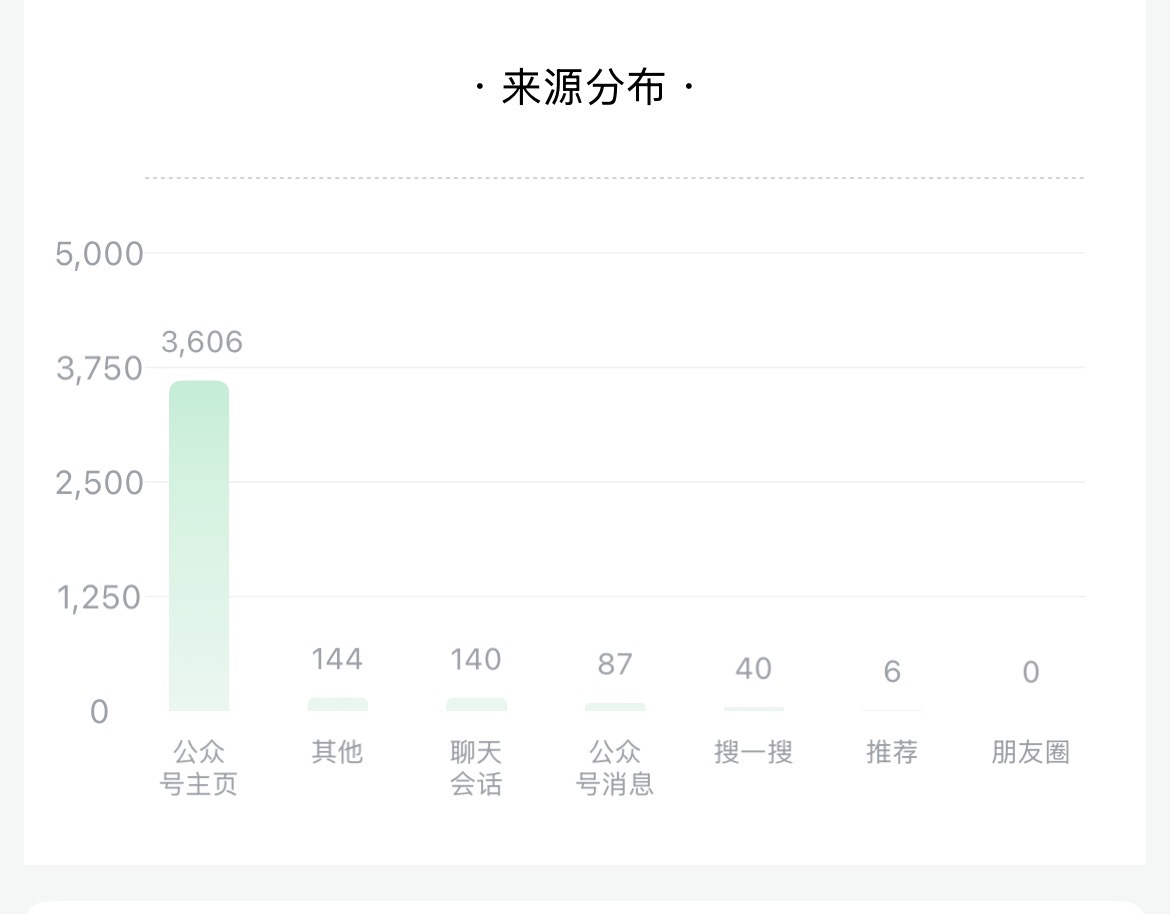Screen dimensions: 1170x914
Task: Select the 公众号主页 category label
Action: point(199,768)
